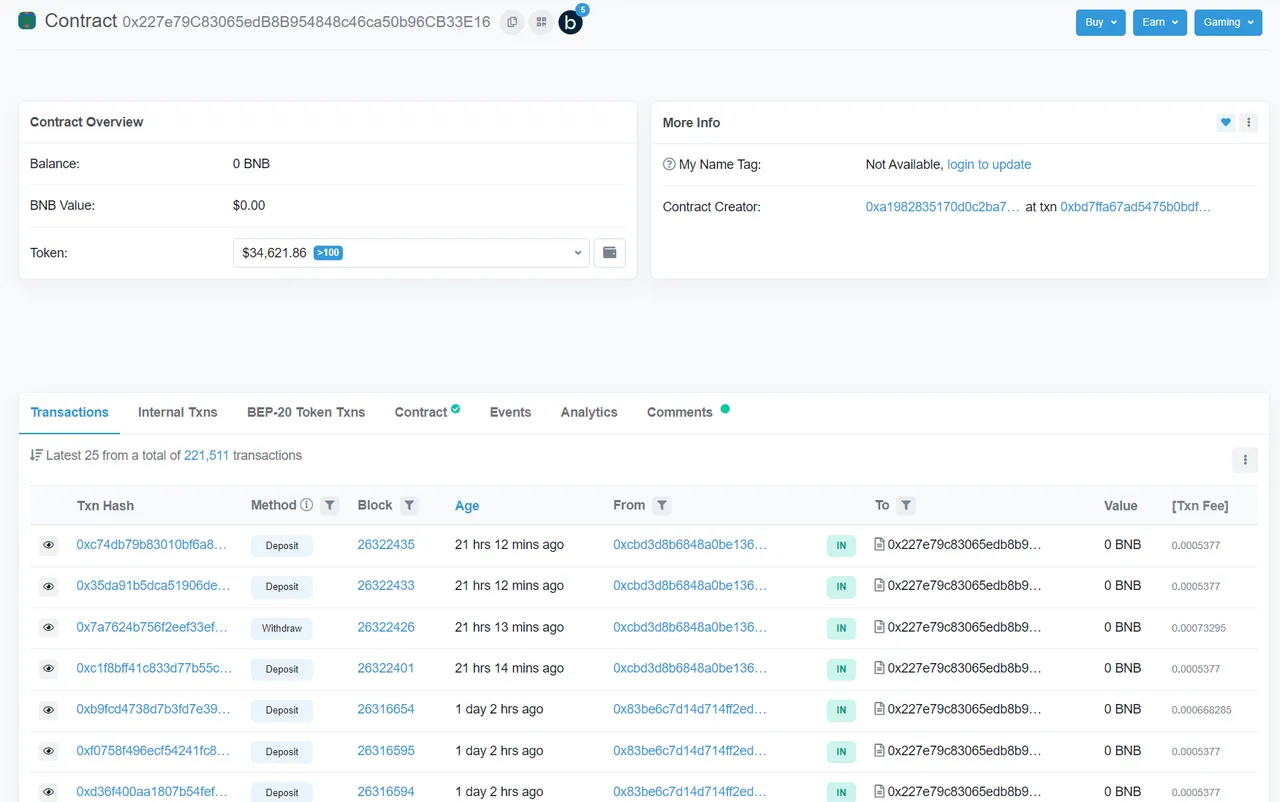Open the token holdings wallet icon
1280x802 pixels.
[610, 253]
